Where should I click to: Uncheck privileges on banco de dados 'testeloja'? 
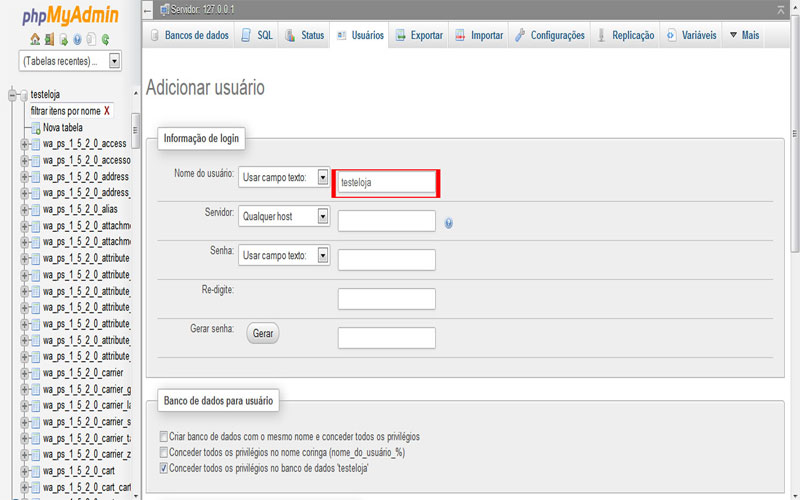click(163, 468)
